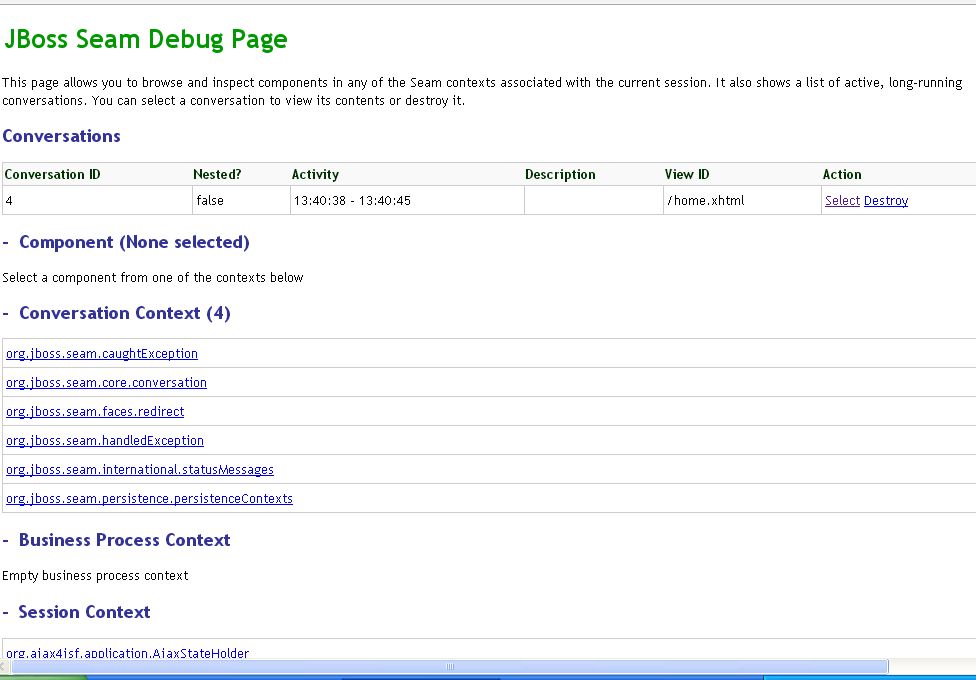This screenshot has height=680, width=976.
Task: Click the Conversations section heading
Action: coord(62,136)
